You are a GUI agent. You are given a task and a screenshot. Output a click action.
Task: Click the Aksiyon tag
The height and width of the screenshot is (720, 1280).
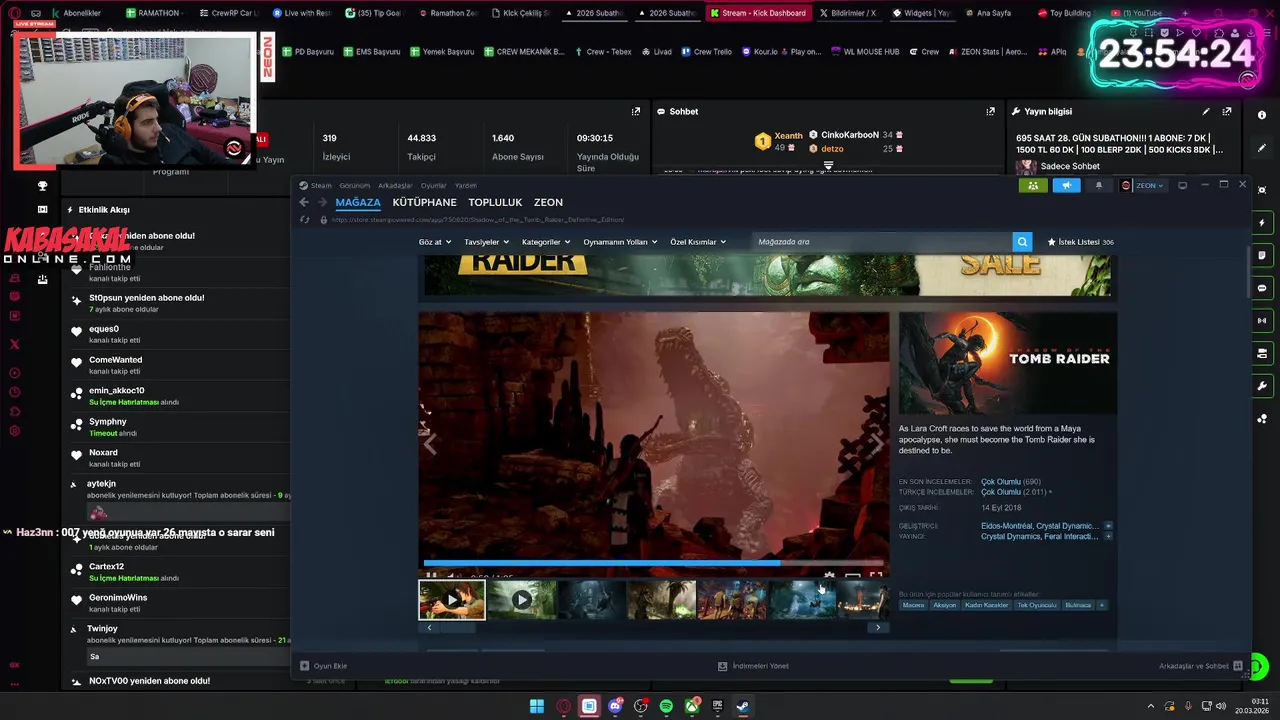click(945, 605)
